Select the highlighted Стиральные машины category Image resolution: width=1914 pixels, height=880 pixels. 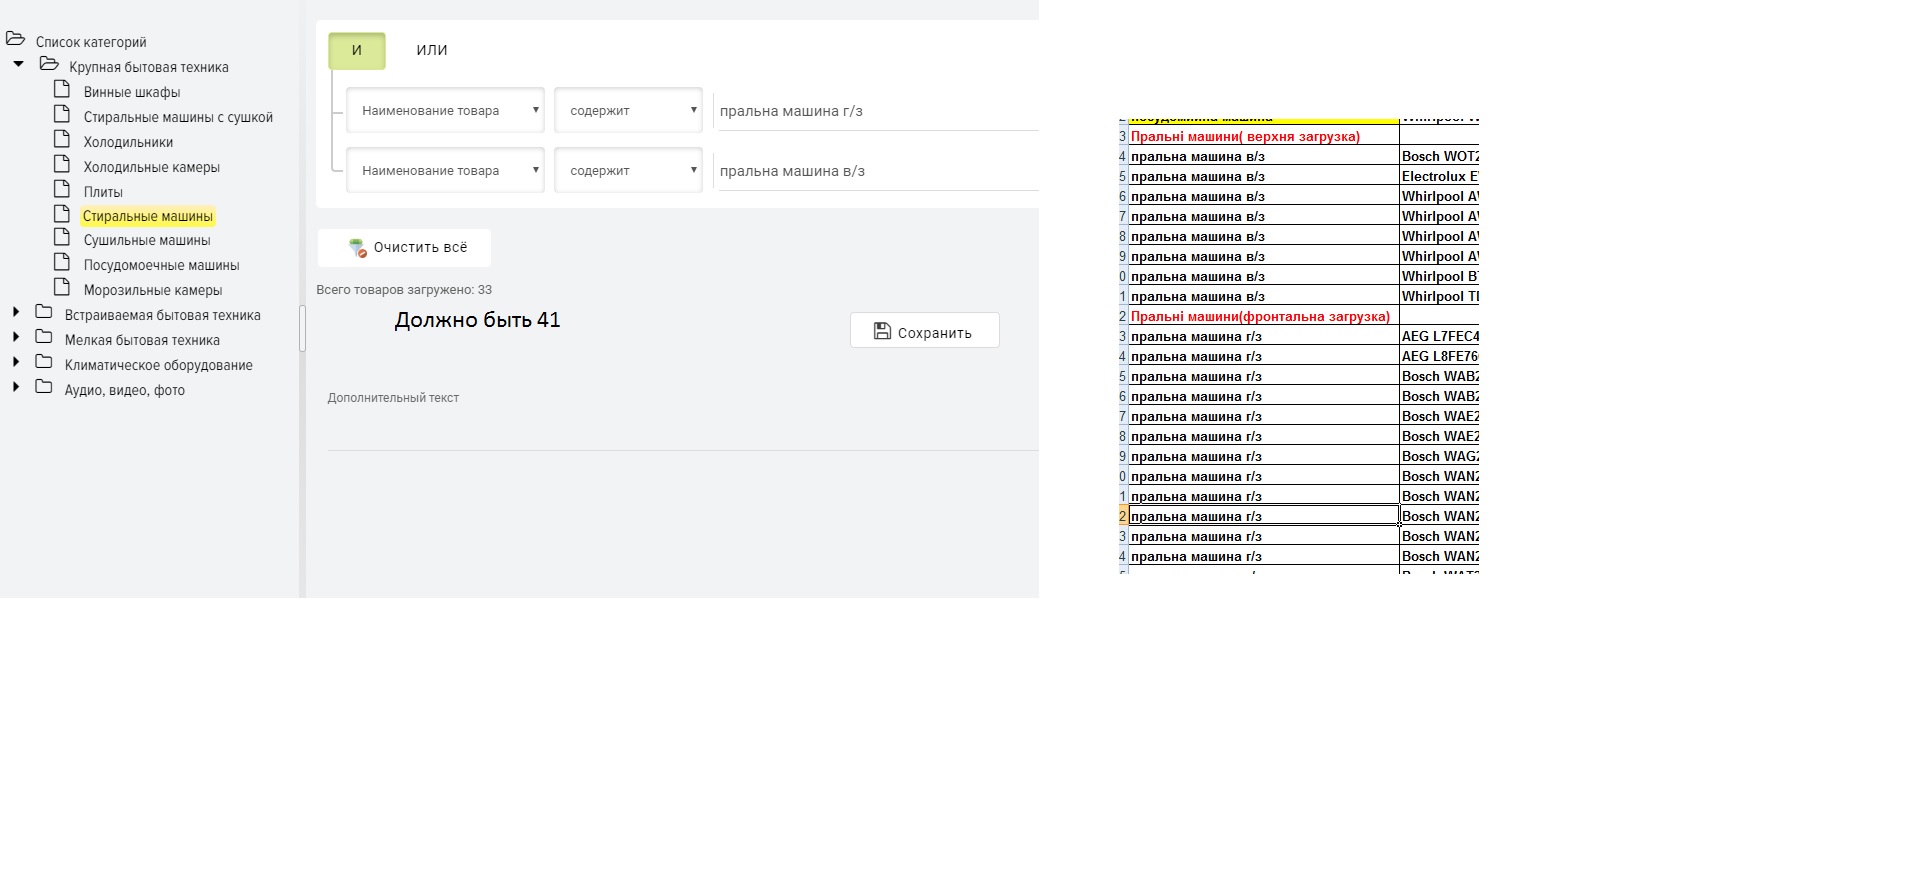[148, 216]
